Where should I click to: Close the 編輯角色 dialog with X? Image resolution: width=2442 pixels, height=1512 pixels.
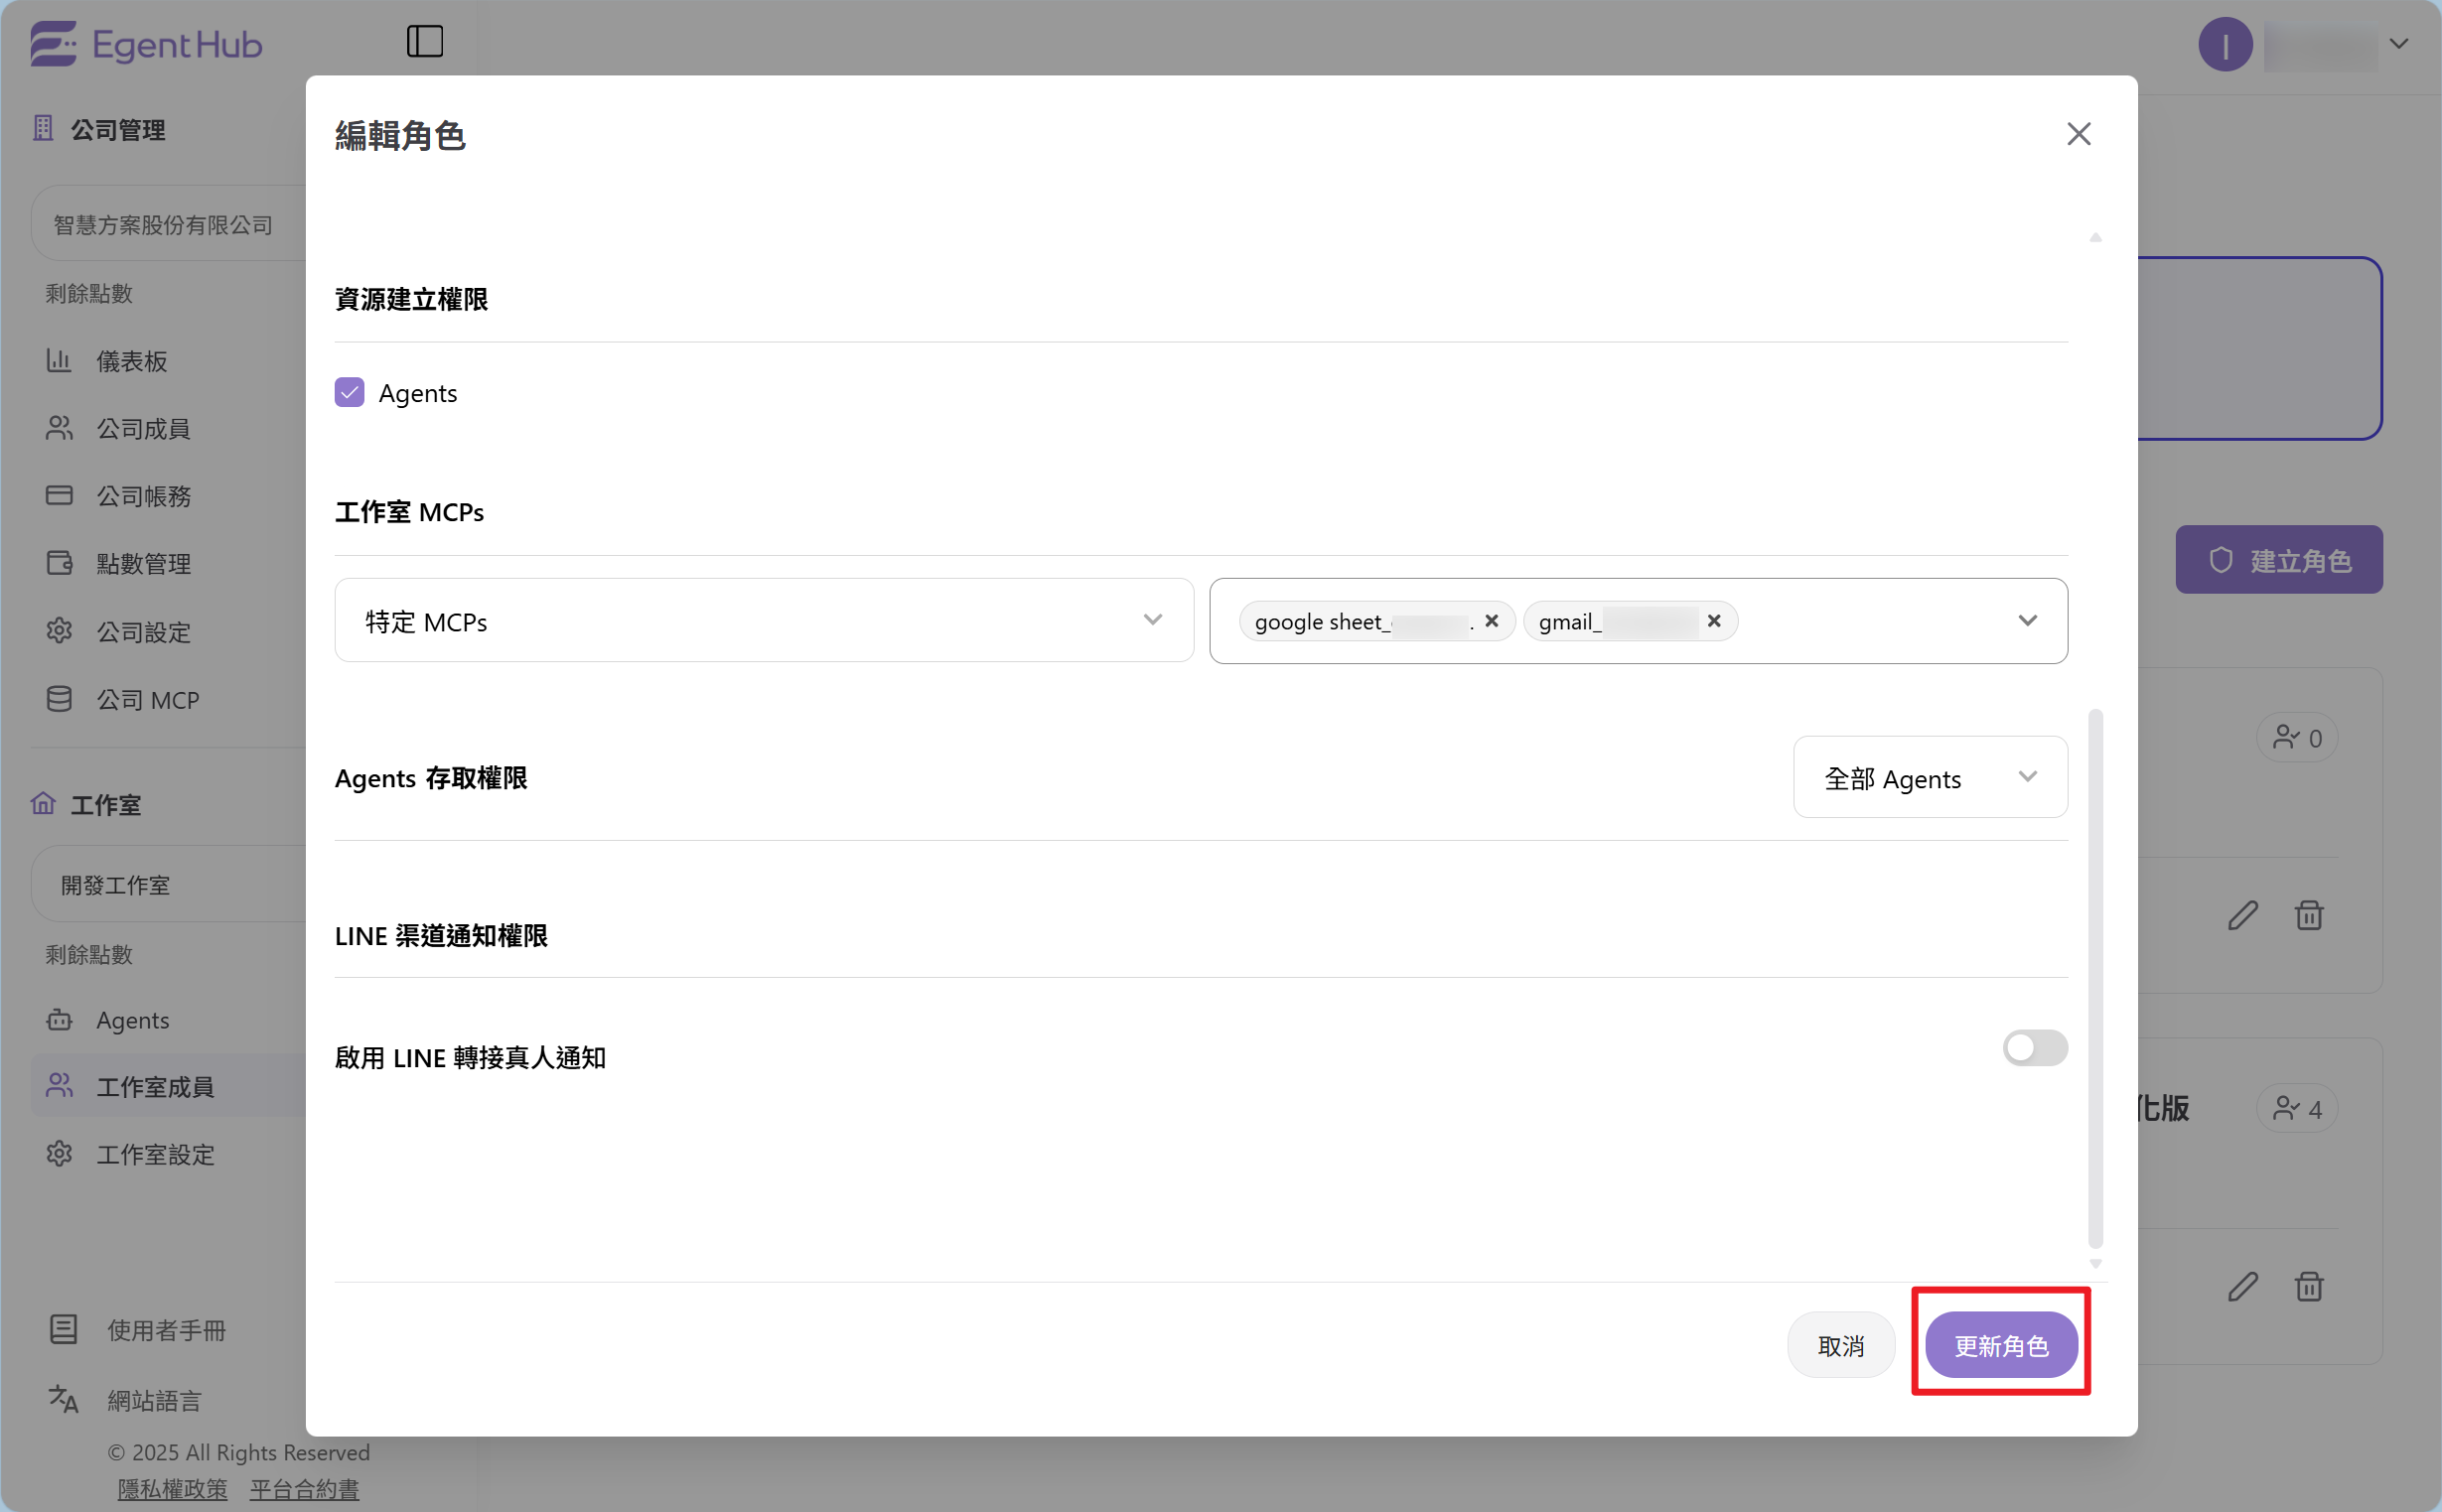[x=2078, y=134]
